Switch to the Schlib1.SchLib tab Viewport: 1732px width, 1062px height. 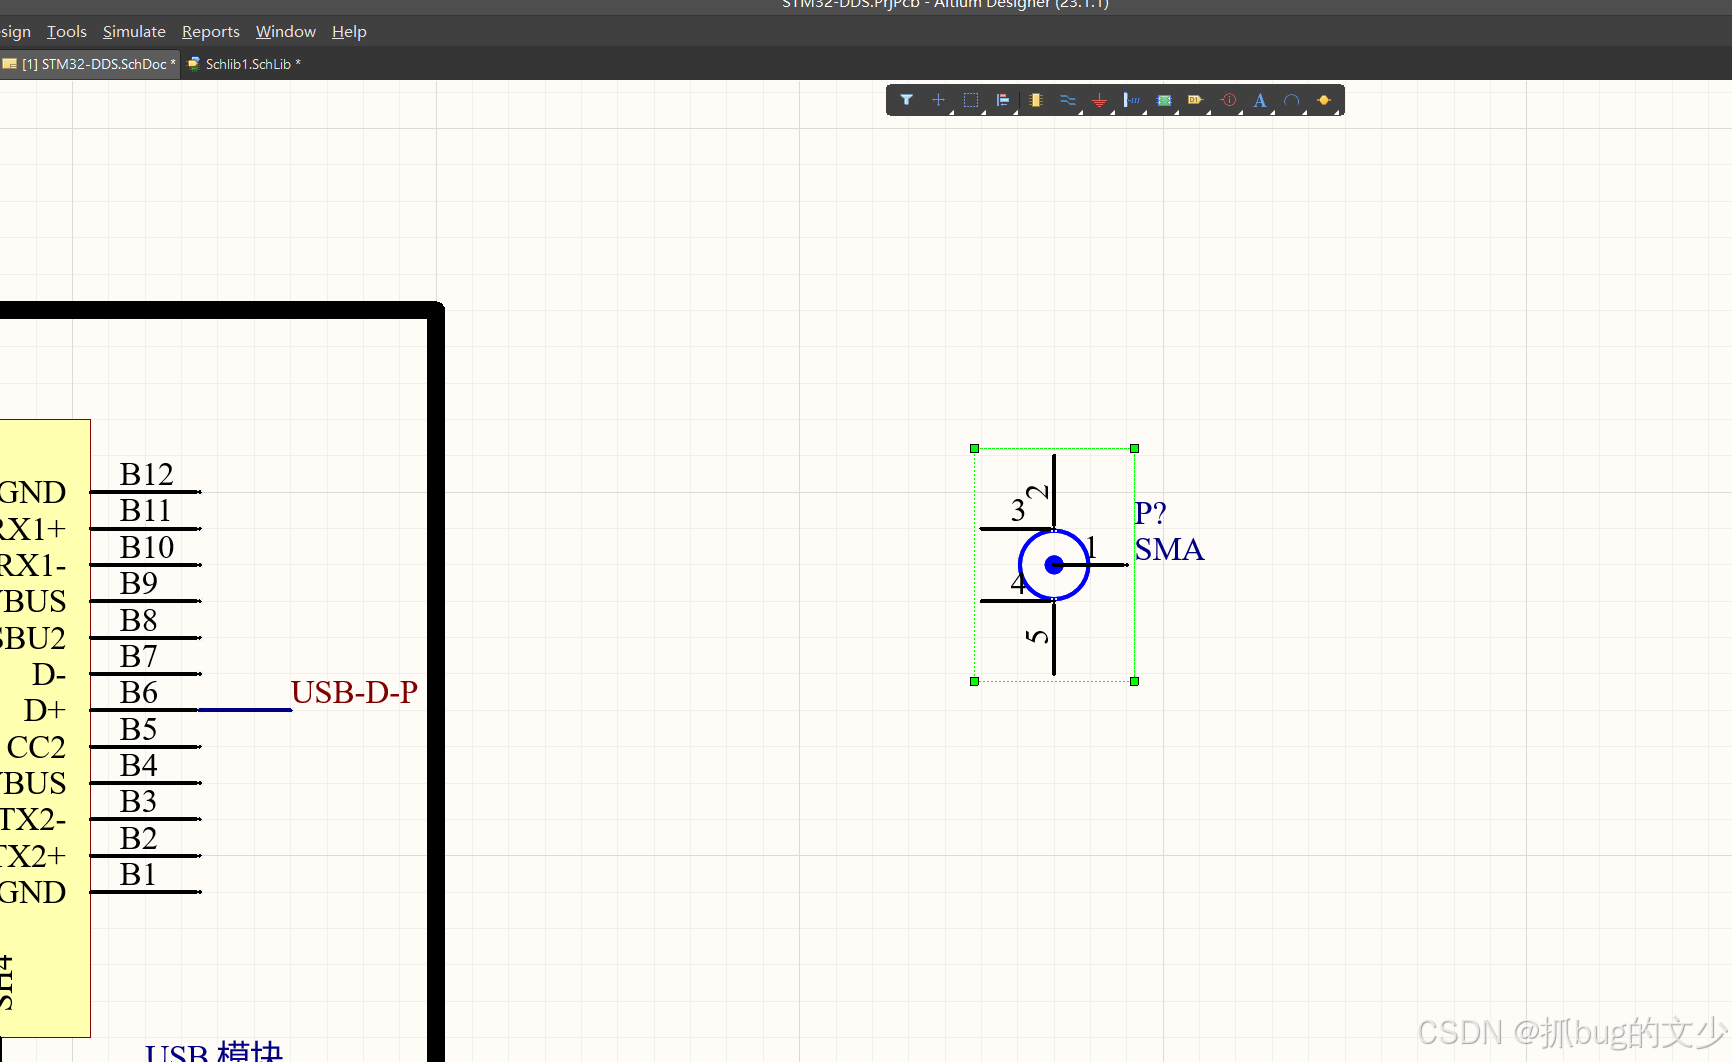click(245, 64)
